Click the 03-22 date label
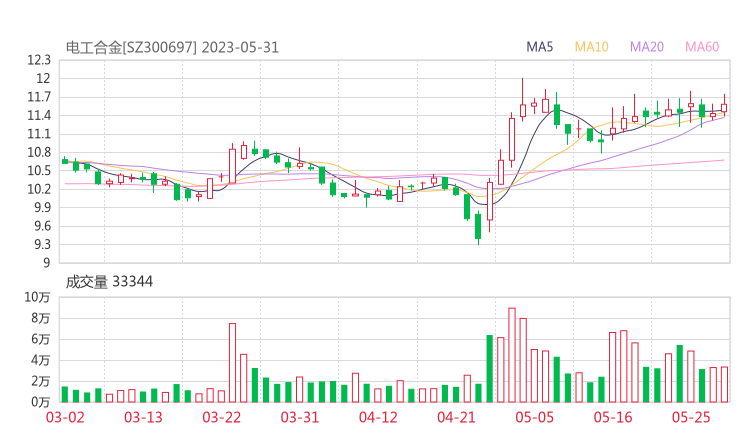740x440 pixels. coord(222,417)
